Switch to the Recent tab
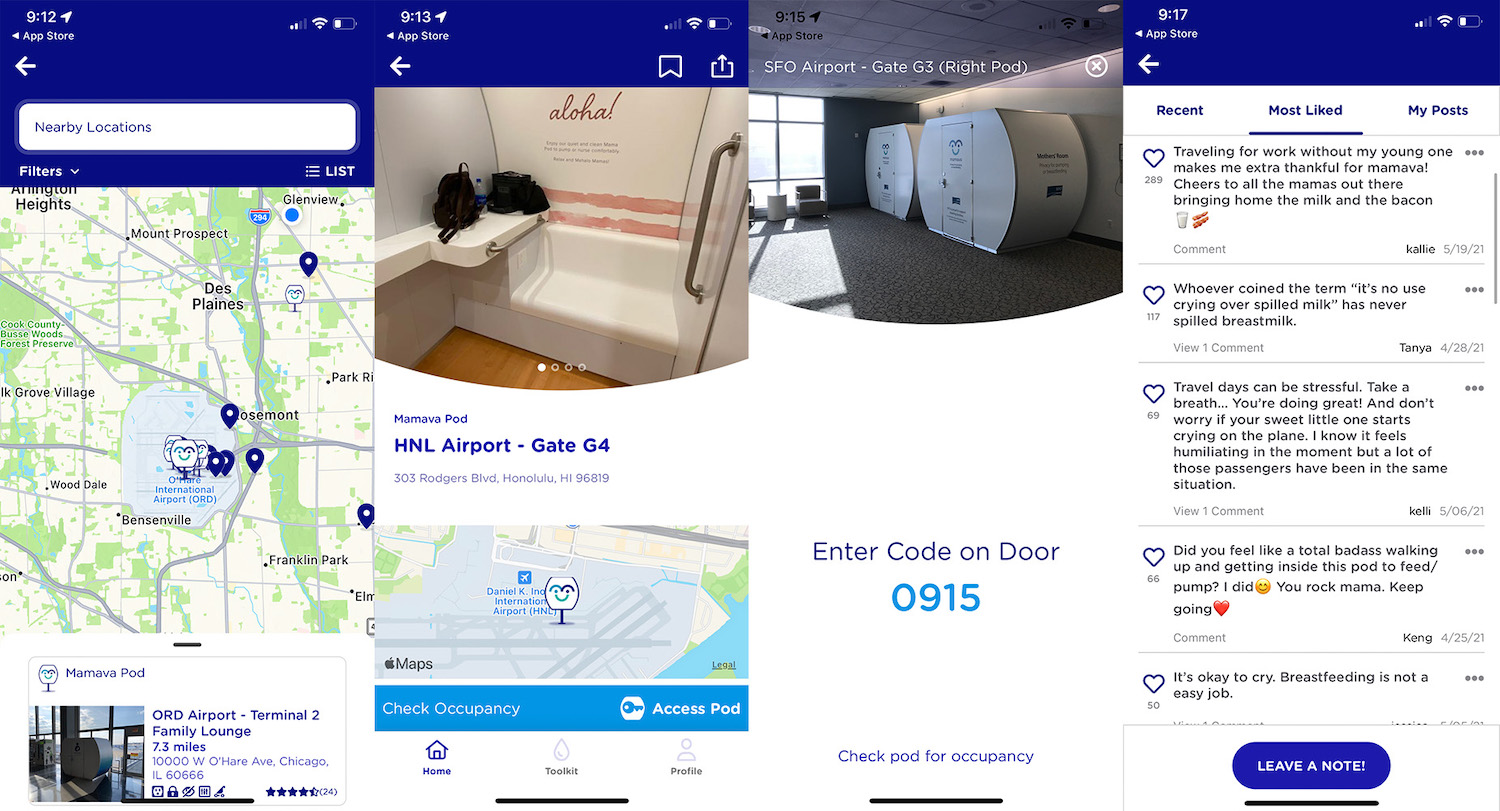The height and width of the screenshot is (811, 1500). [1180, 110]
